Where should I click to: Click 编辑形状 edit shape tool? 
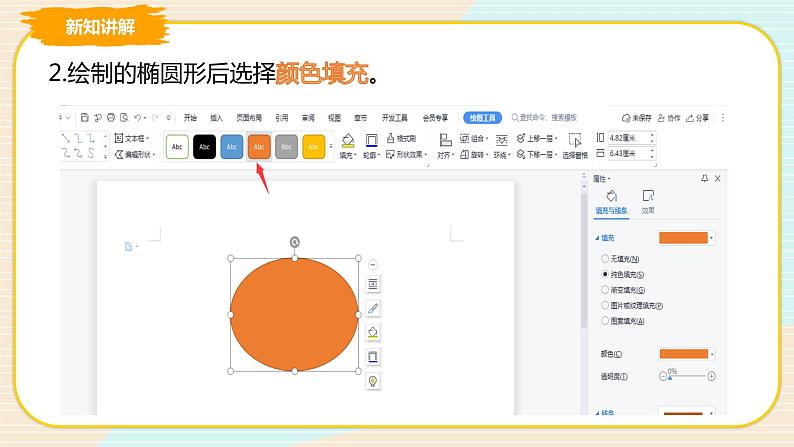coord(135,154)
